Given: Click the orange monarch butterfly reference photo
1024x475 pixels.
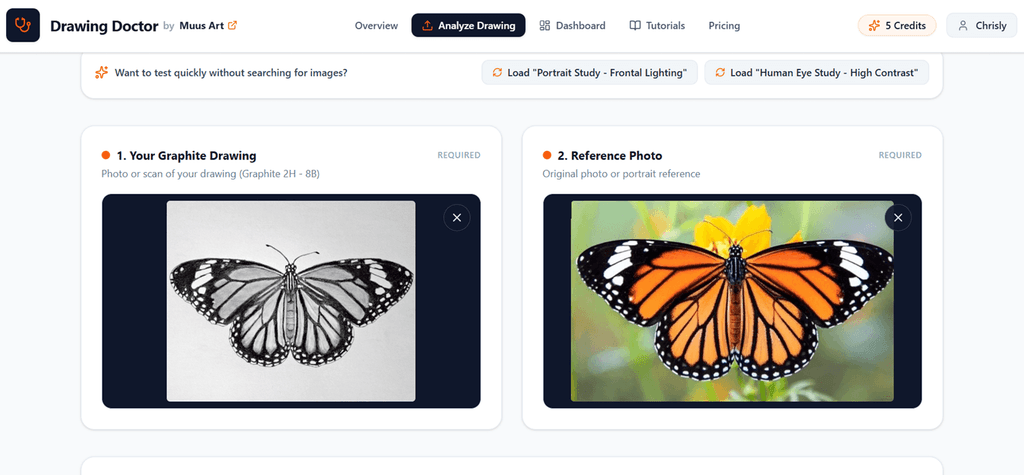Looking at the screenshot, I should pos(732,301).
